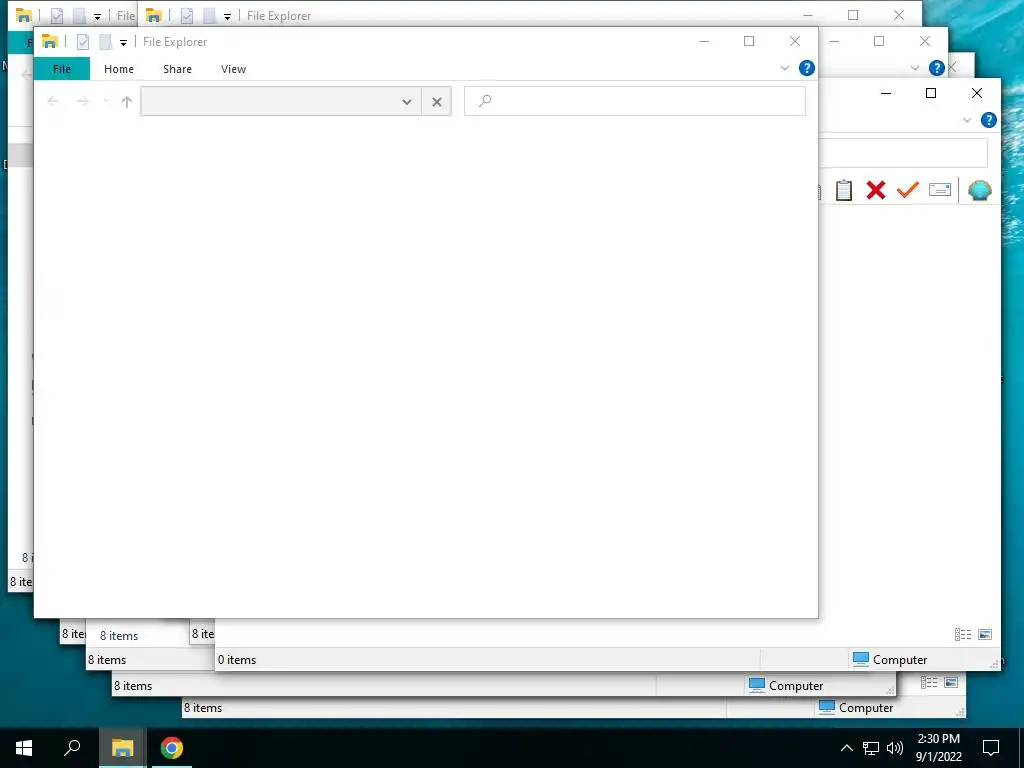Click the Computer label in the 0 items status bar
Screen dimensions: 1024x768
tap(900, 660)
